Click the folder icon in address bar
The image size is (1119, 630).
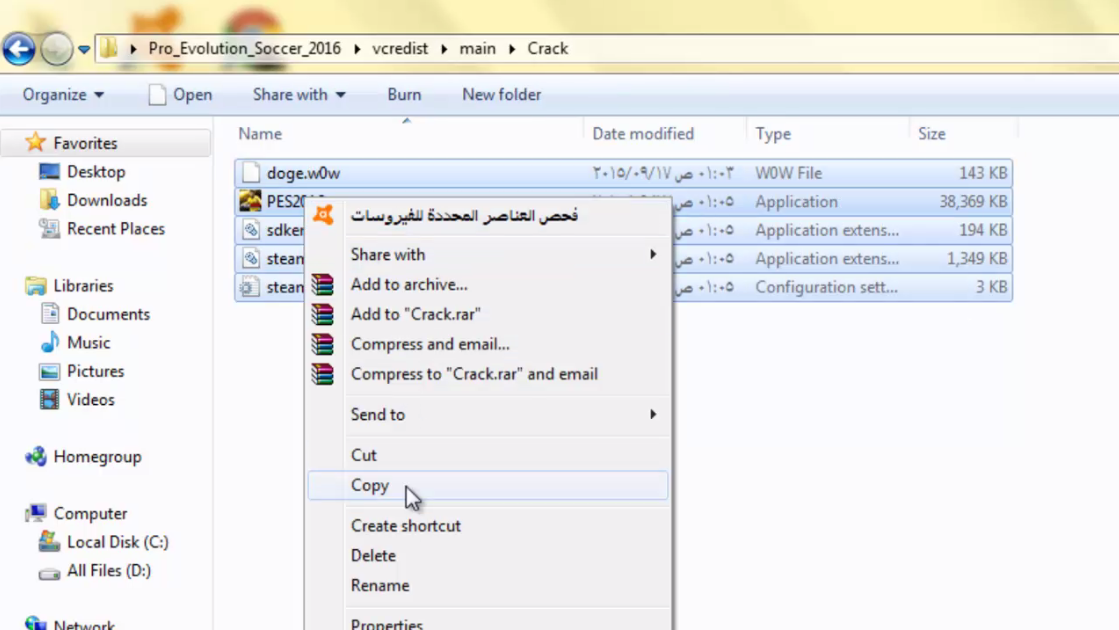coord(108,49)
